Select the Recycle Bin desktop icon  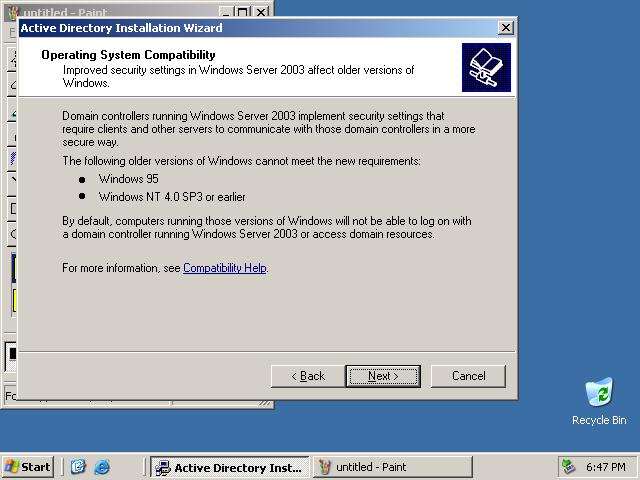tap(599, 402)
